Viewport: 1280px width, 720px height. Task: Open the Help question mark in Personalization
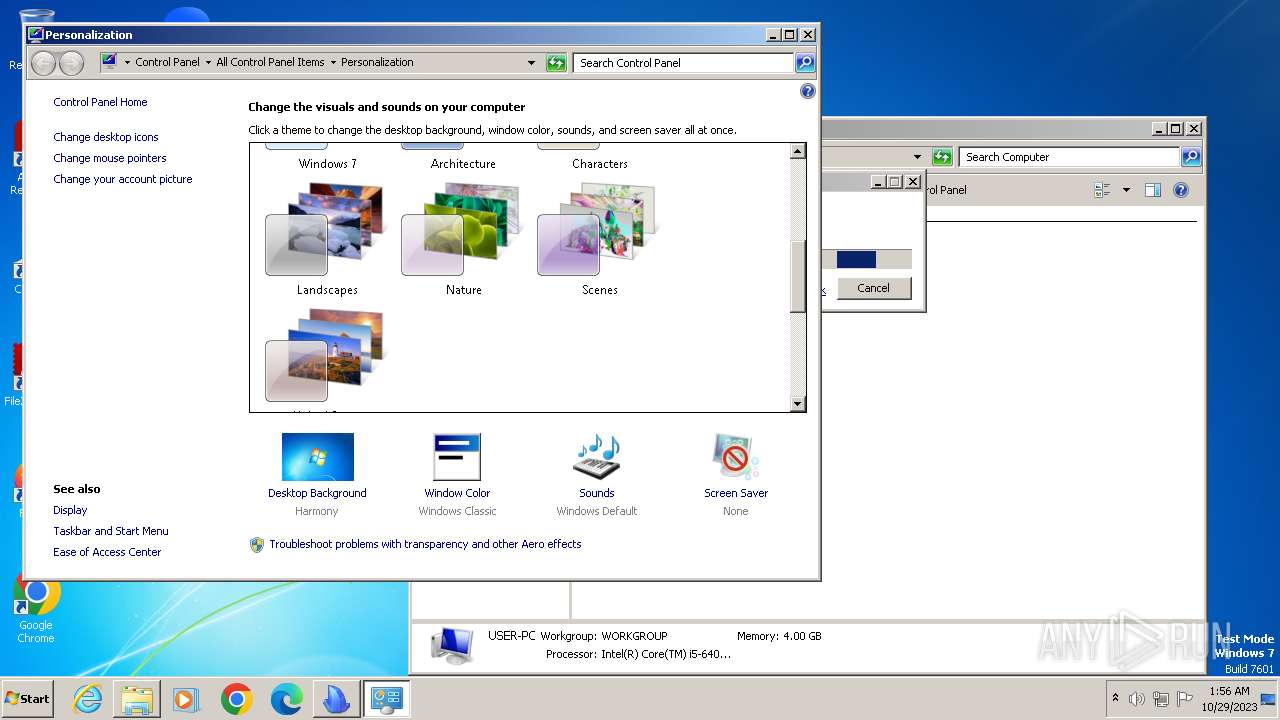808,91
